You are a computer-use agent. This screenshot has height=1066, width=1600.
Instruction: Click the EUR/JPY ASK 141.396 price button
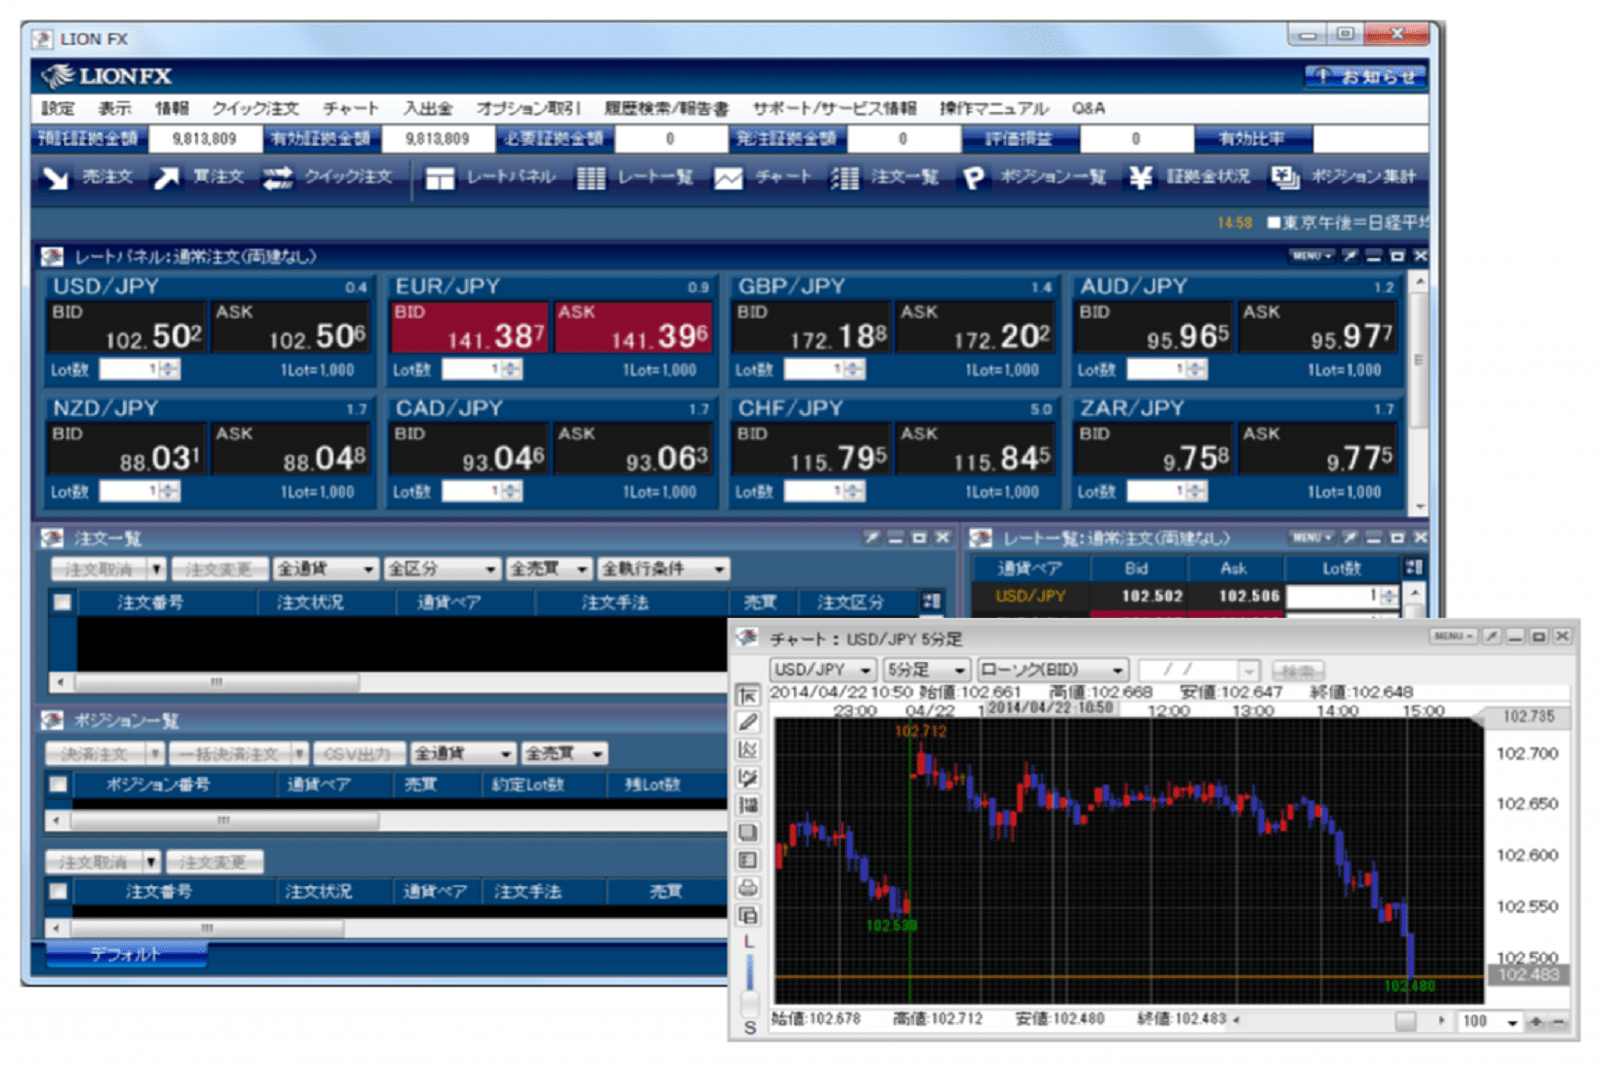tap(634, 327)
